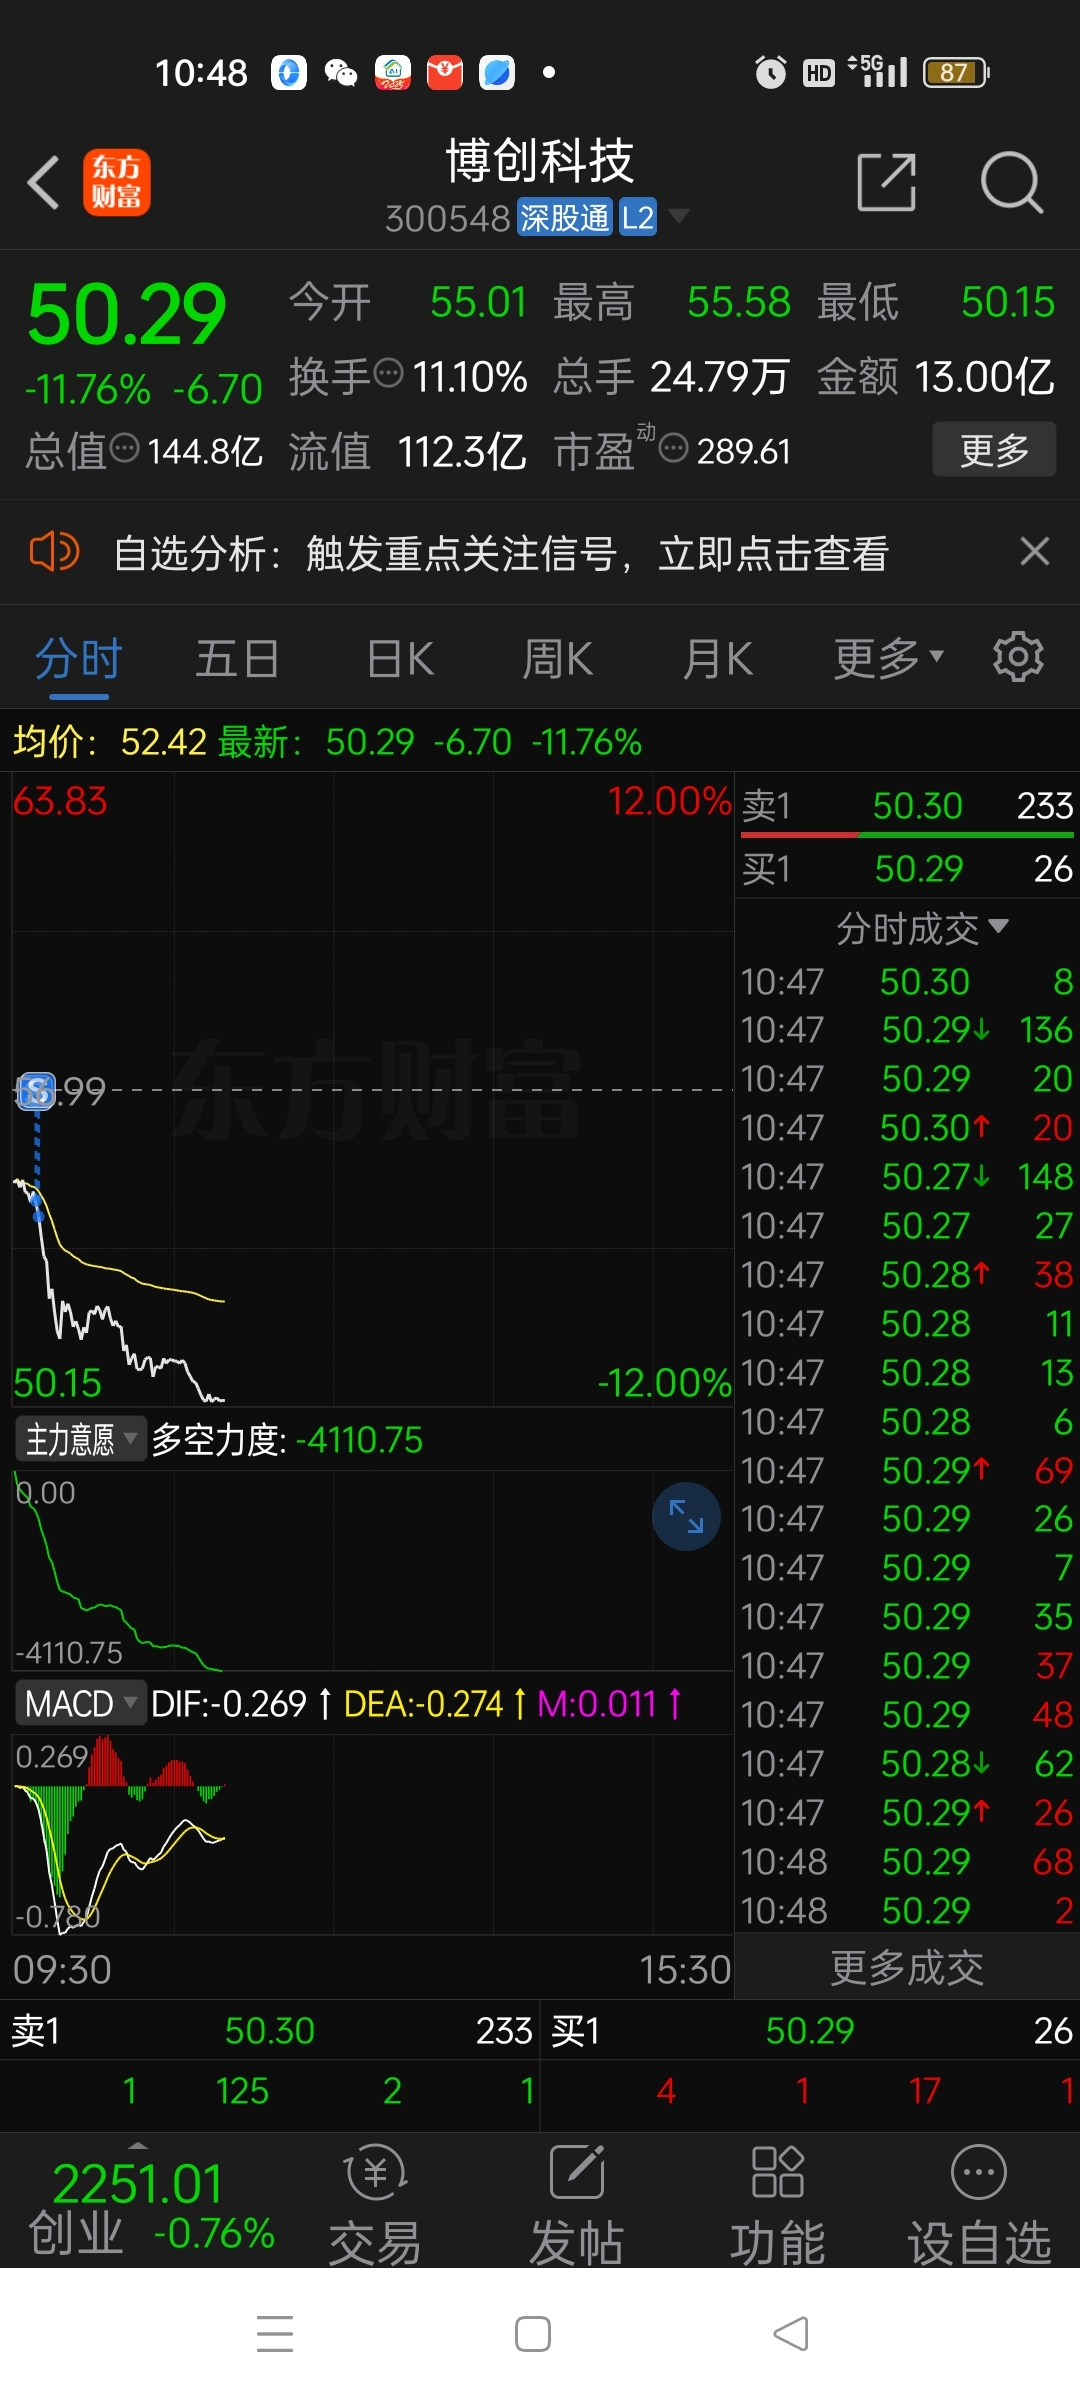The width and height of the screenshot is (1080, 2400).
Task: Expand the small arrow above index ticker
Action: pyautogui.click(x=138, y=2145)
